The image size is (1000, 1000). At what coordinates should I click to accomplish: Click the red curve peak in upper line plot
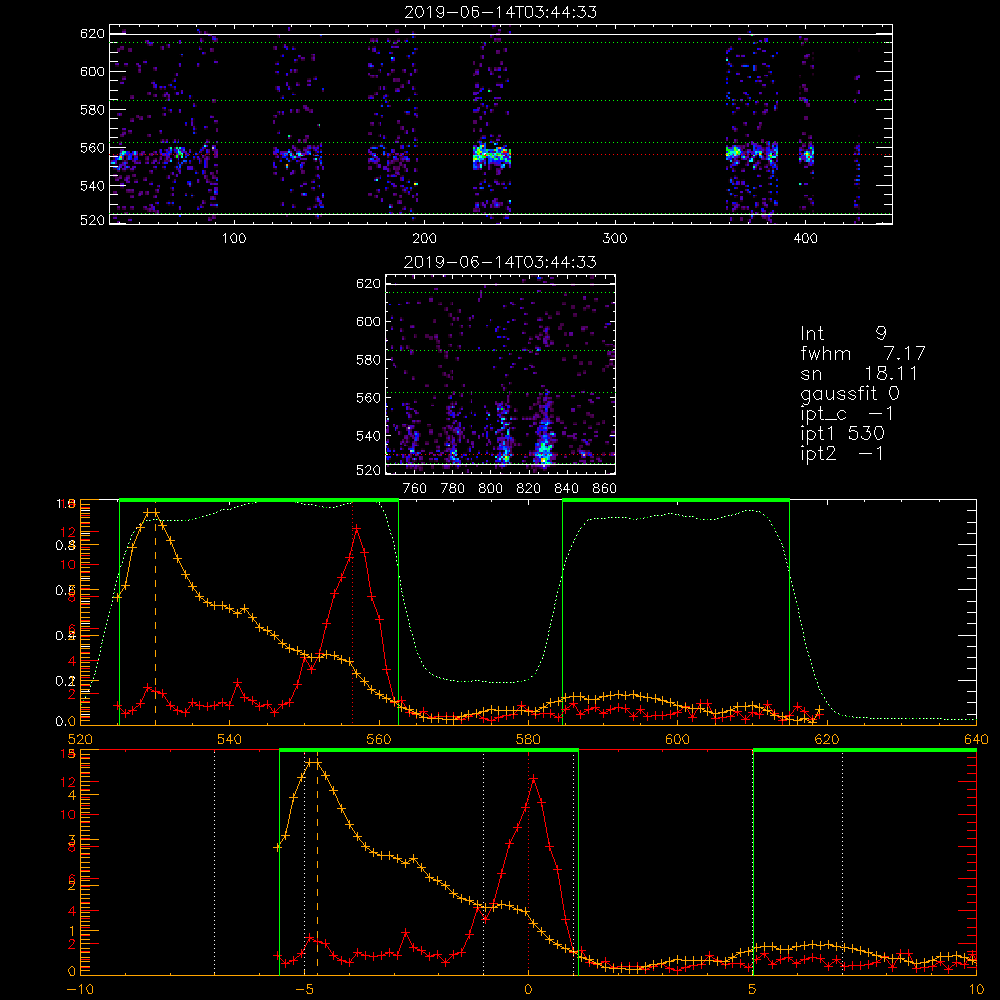(x=357, y=529)
